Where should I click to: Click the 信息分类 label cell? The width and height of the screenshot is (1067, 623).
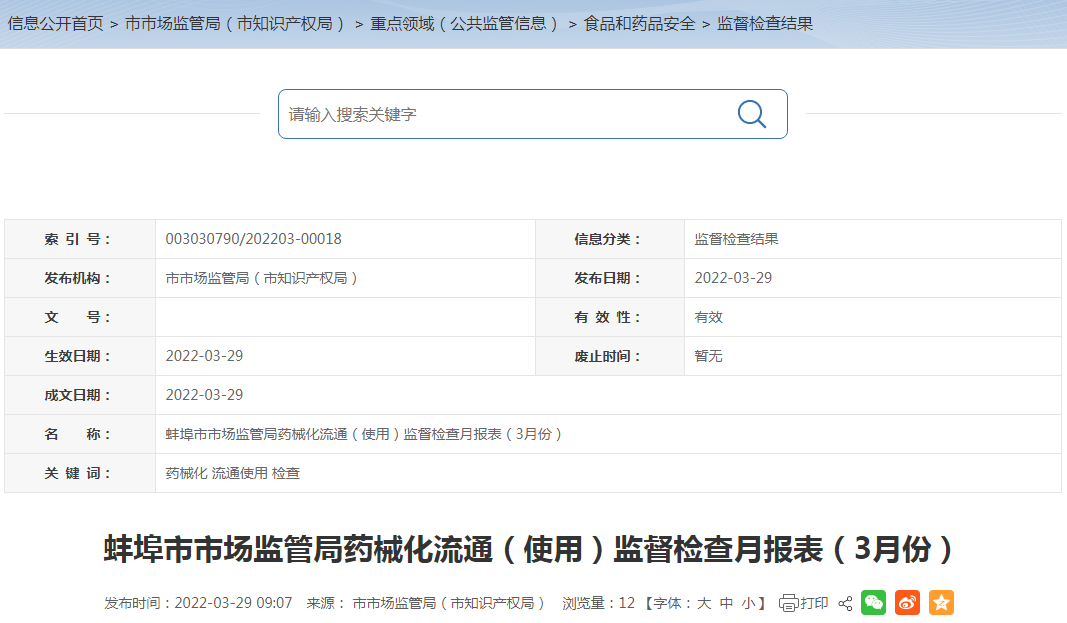[x=610, y=239]
